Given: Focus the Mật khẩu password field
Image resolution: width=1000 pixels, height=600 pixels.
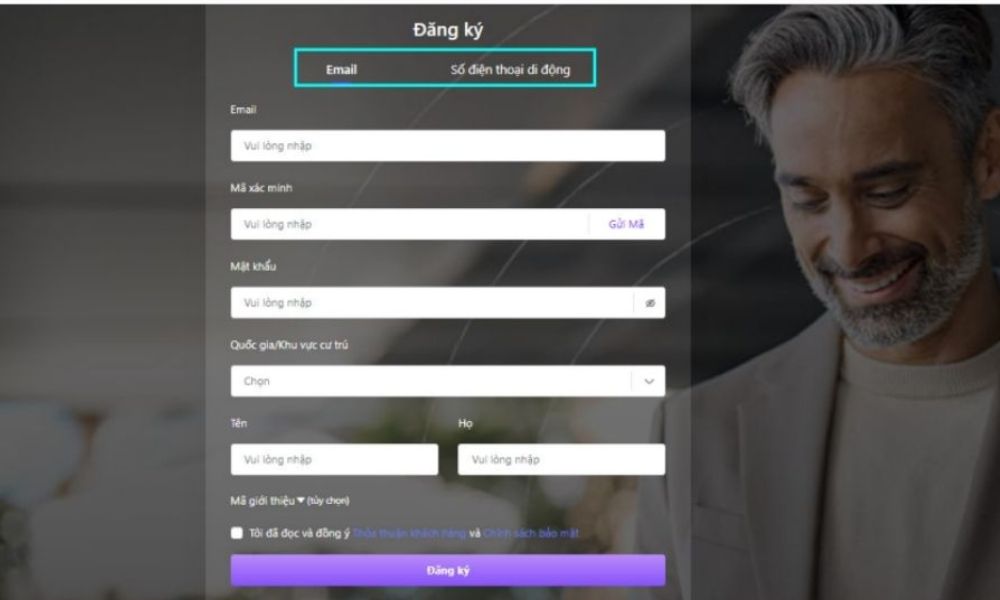Looking at the screenshot, I should pos(432,303).
